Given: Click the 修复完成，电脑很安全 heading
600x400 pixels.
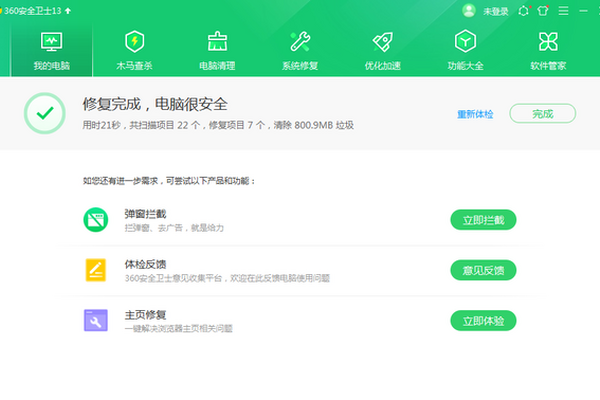Looking at the screenshot, I should 155,104.
